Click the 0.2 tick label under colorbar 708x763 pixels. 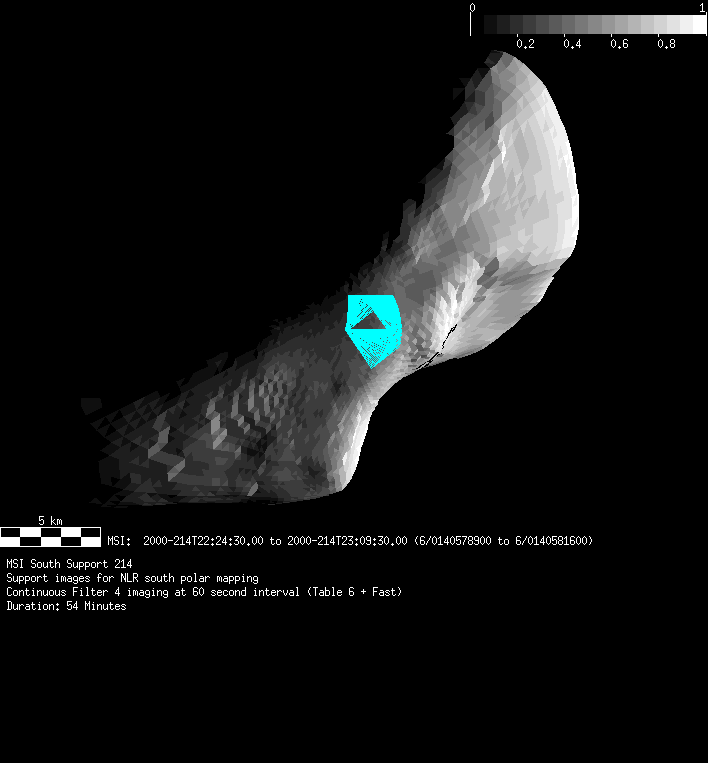click(x=525, y=45)
